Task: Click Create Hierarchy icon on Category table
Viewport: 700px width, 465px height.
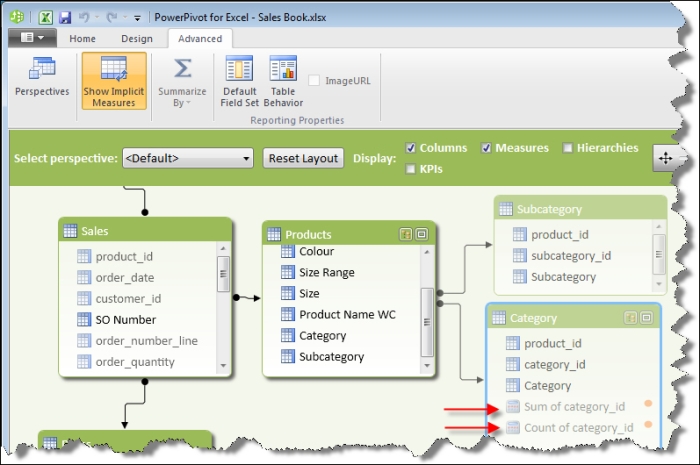Action: (630, 318)
